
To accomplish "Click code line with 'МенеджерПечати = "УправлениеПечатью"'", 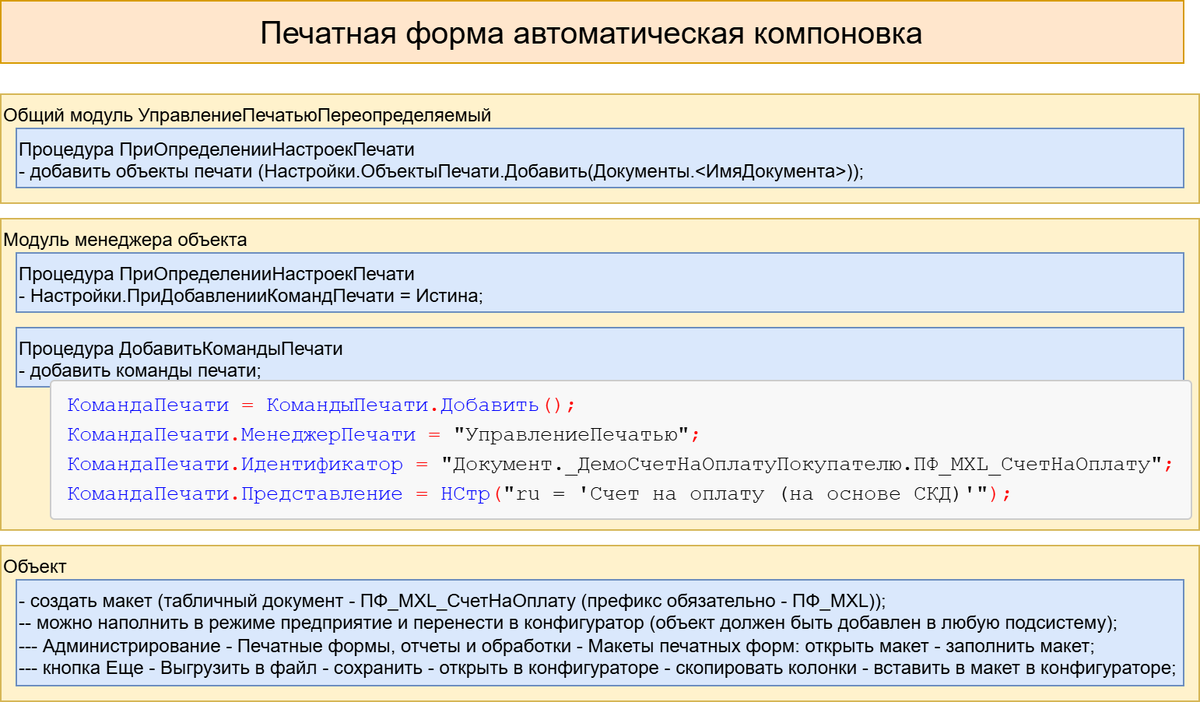I will (x=385, y=435).
